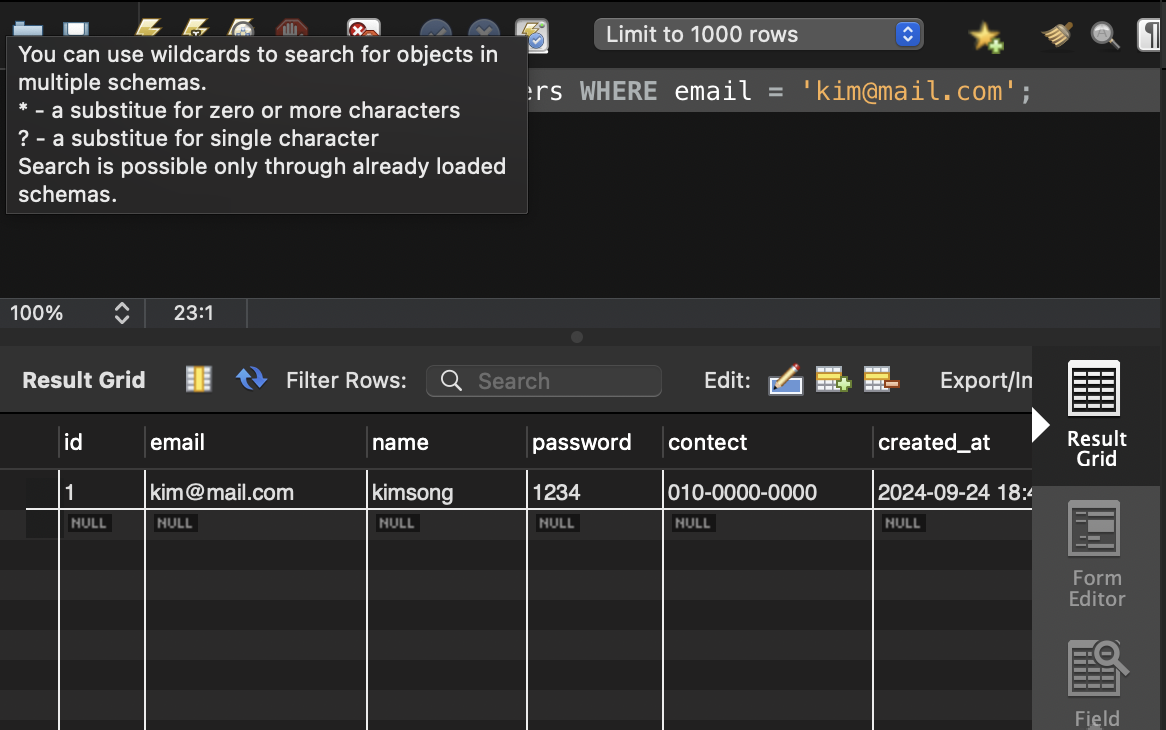Refresh the result data with the blue arrows icon
The image size is (1166, 730).
[x=251, y=378]
